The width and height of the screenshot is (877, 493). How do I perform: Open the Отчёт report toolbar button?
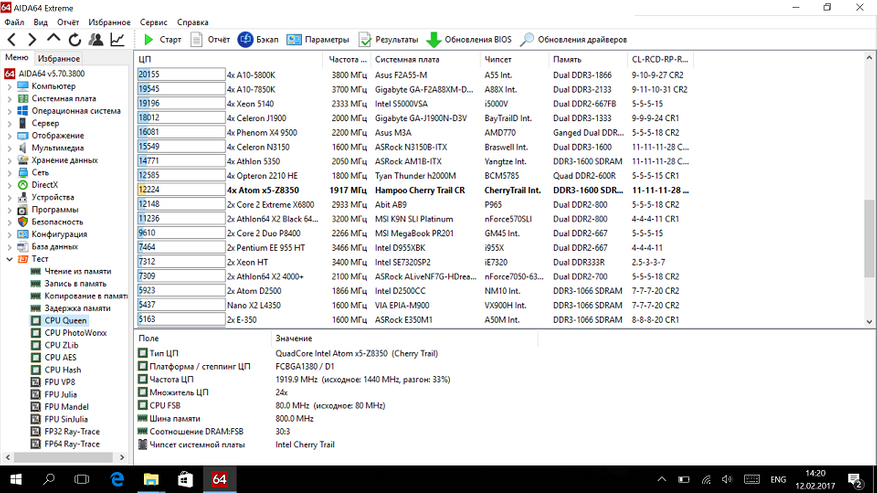(210, 40)
